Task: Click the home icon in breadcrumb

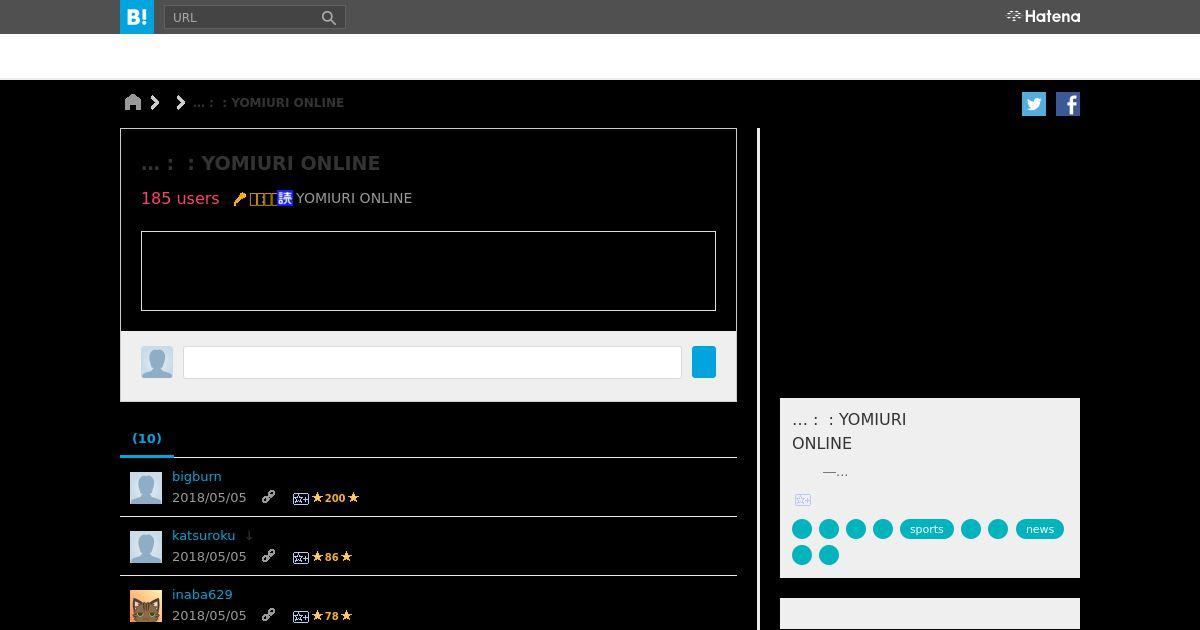Action: 133,102
